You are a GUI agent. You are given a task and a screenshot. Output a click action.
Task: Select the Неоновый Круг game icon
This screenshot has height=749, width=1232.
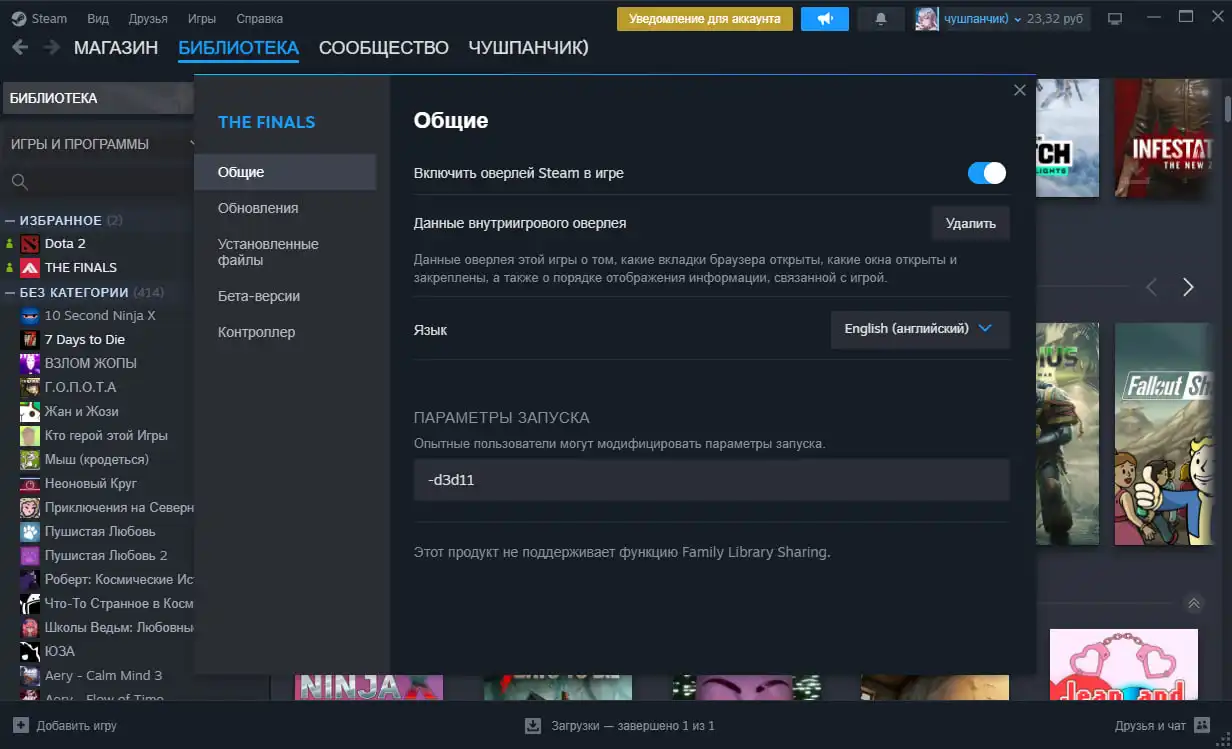(30, 483)
